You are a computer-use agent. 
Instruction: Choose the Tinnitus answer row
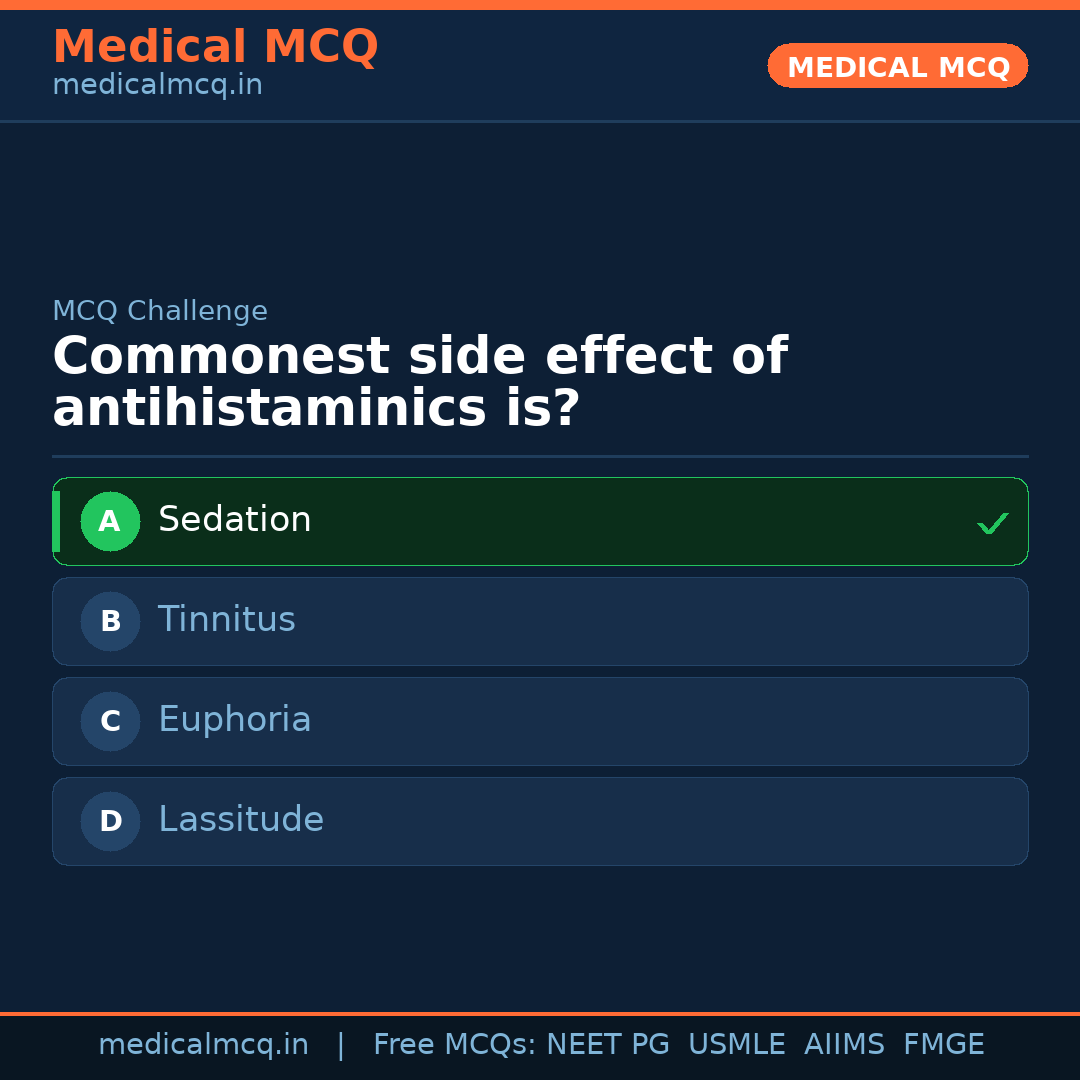540,621
